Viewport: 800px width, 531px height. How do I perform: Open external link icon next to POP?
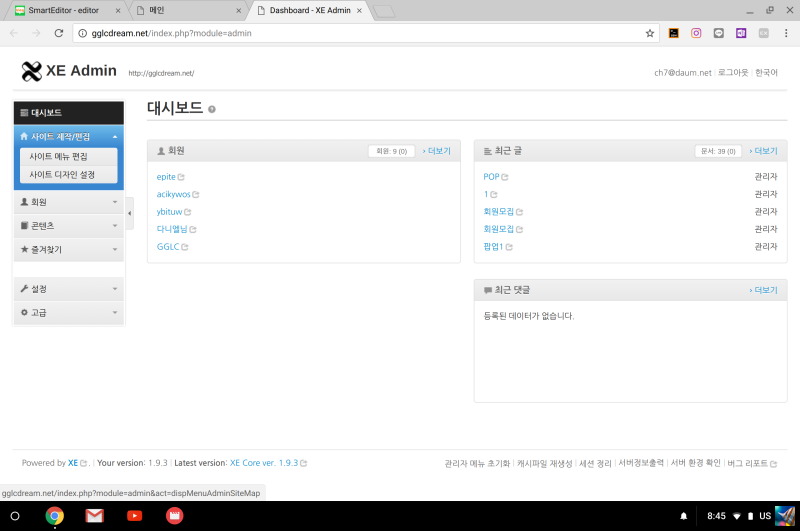(505, 177)
